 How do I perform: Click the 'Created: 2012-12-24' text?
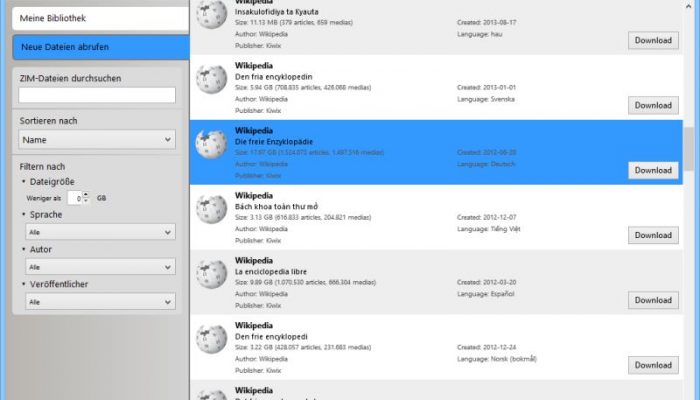click(x=486, y=347)
